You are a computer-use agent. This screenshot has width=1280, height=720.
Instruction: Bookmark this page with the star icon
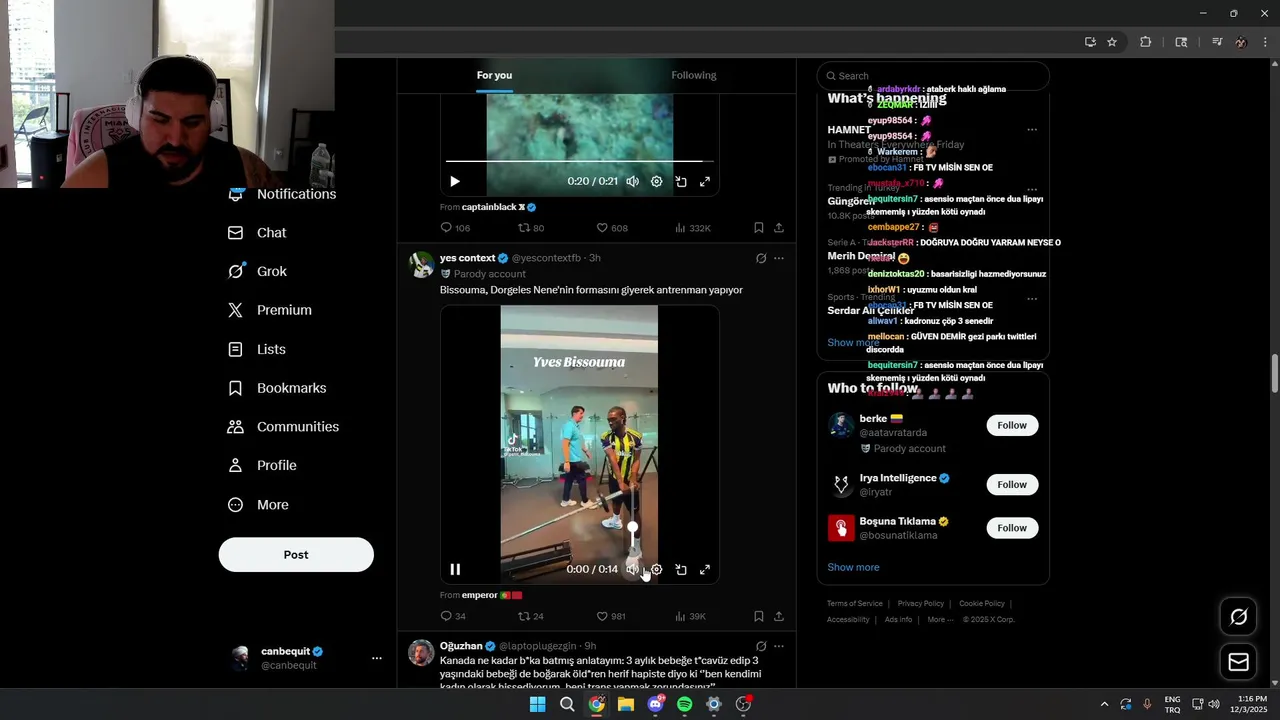[1112, 42]
